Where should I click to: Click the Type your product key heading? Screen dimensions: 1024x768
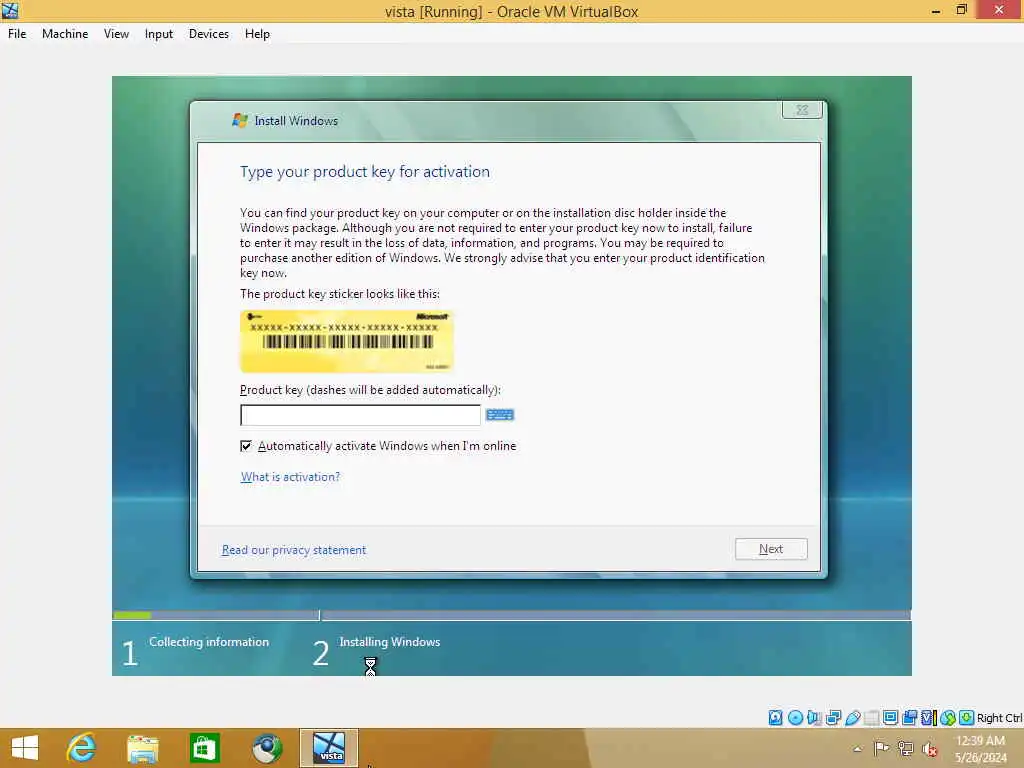(364, 172)
